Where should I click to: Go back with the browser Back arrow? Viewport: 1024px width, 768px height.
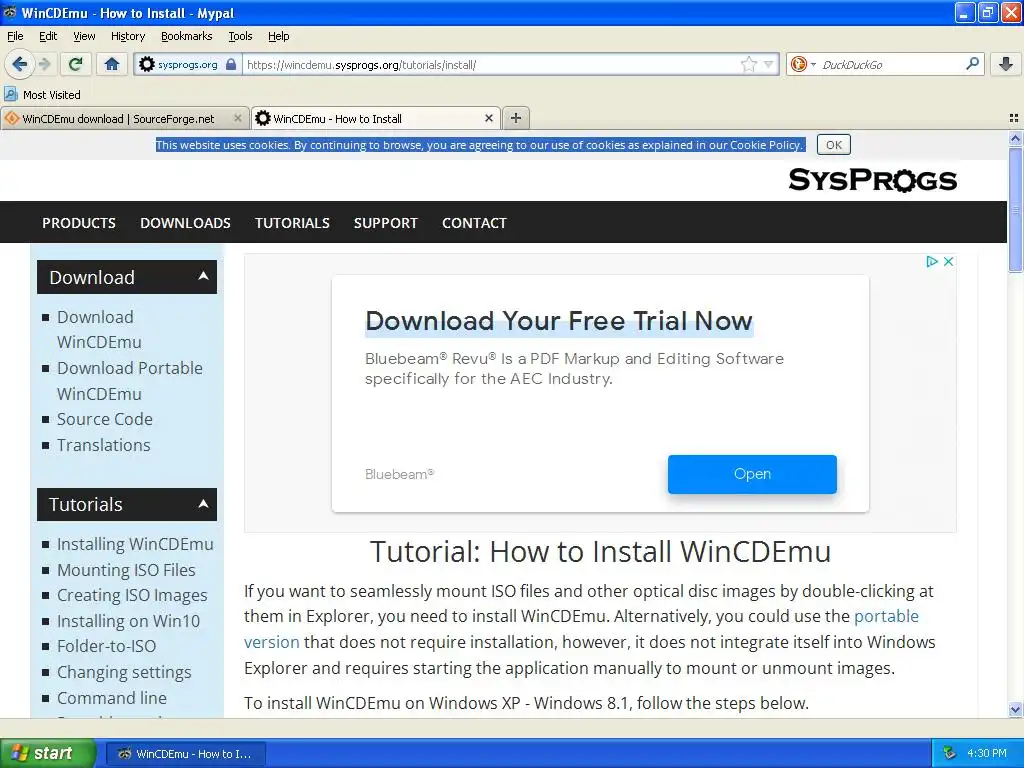[x=19, y=64]
